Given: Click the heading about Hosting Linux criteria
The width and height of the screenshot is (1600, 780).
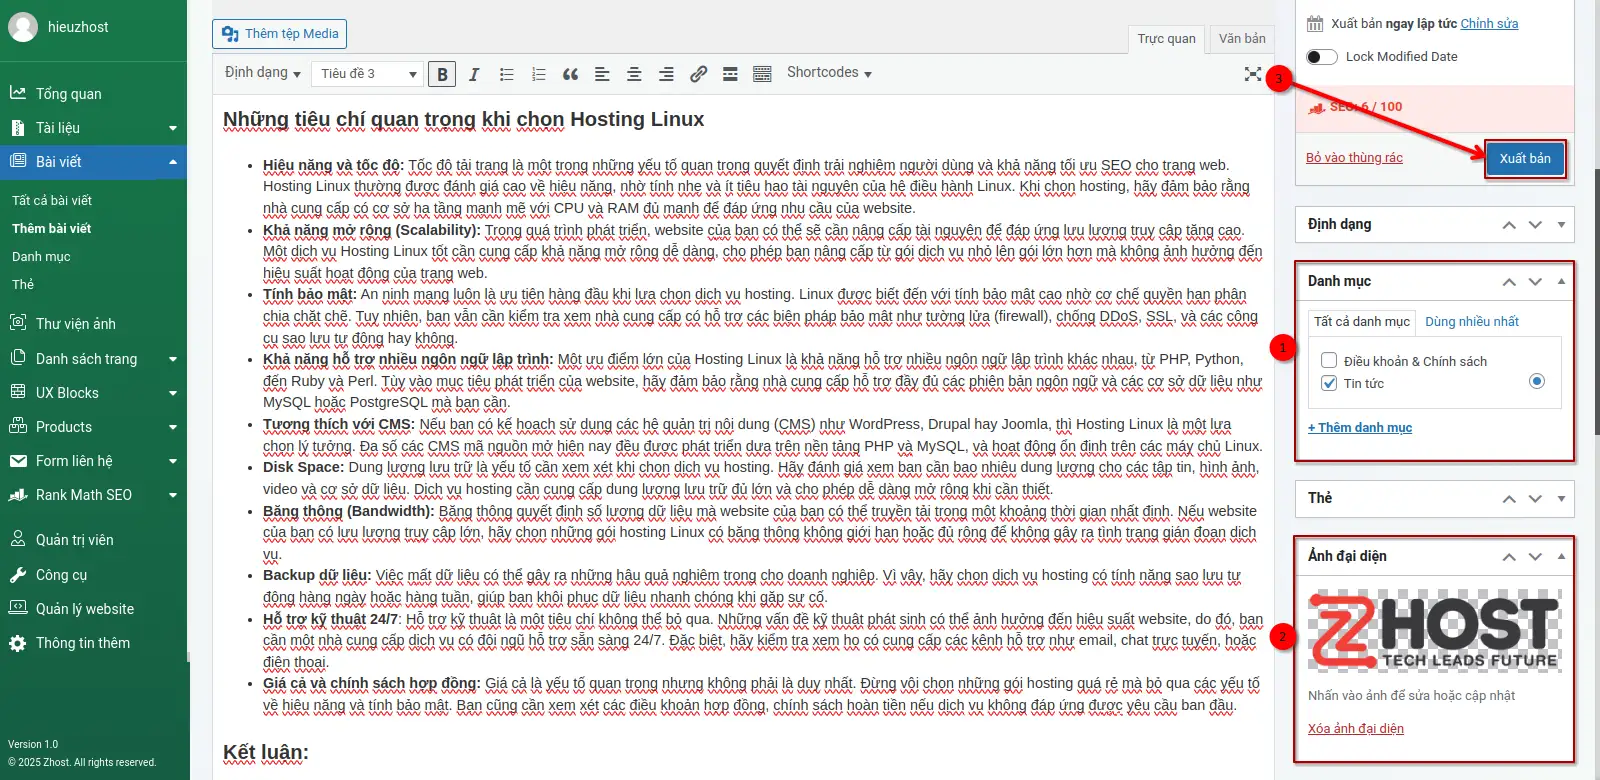Looking at the screenshot, I should click(463, 120).
